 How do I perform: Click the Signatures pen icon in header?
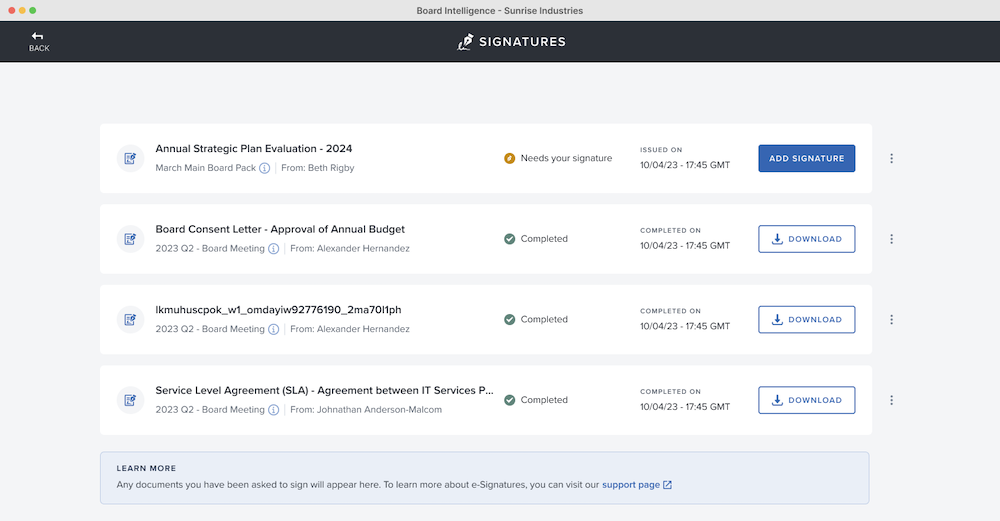[x=466, y=41]
